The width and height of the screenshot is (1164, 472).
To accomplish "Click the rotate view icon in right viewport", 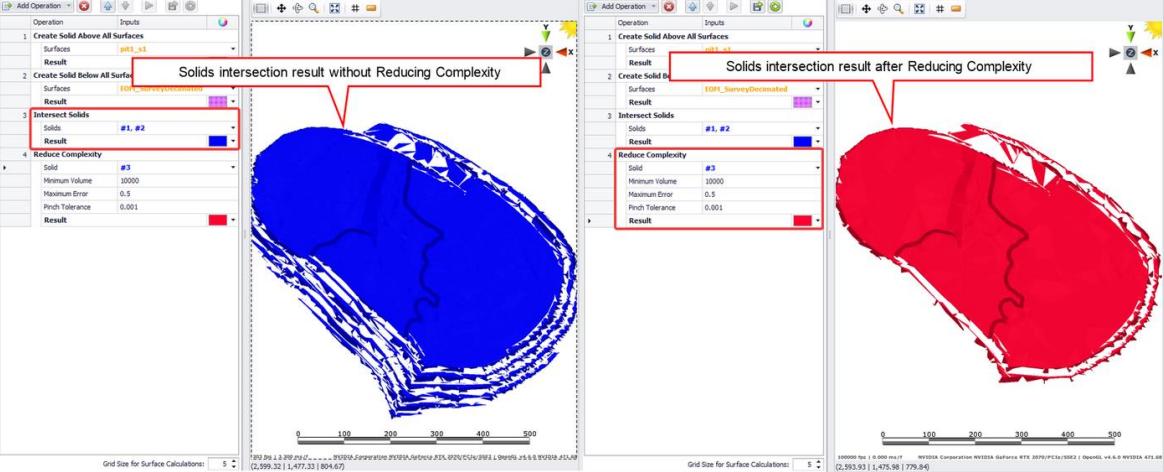I will 882,8.
